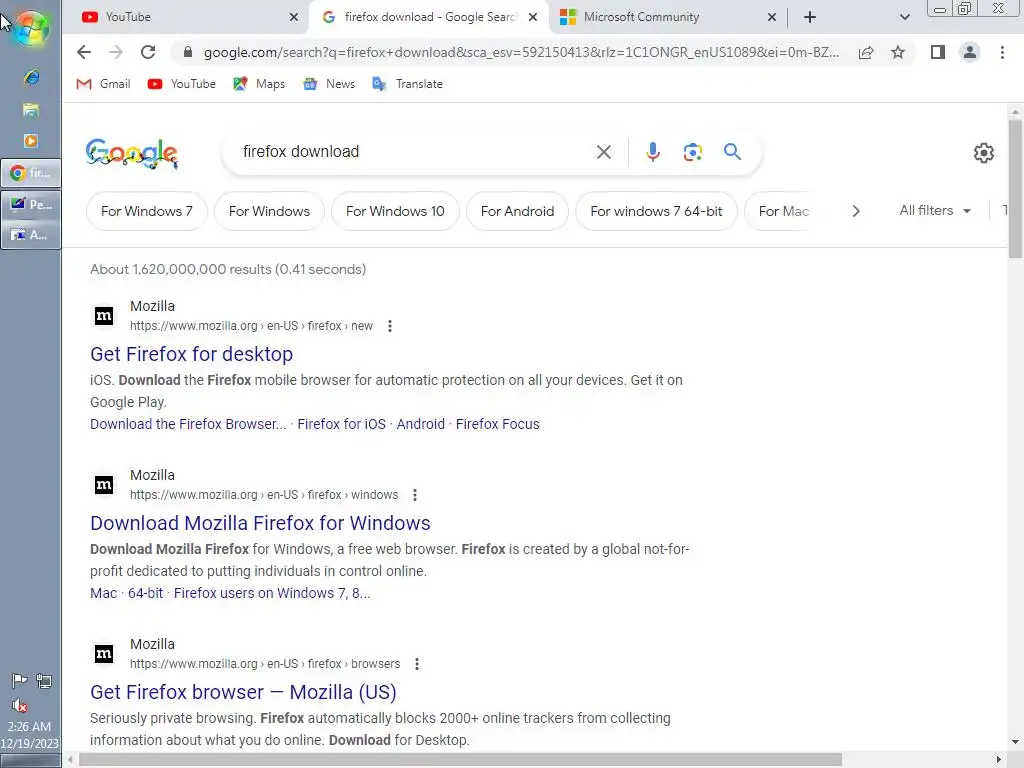The height and width of the screenshot is (768, 1024).
Task: Bookmark this page with the star icon
Action: point(898,52)
